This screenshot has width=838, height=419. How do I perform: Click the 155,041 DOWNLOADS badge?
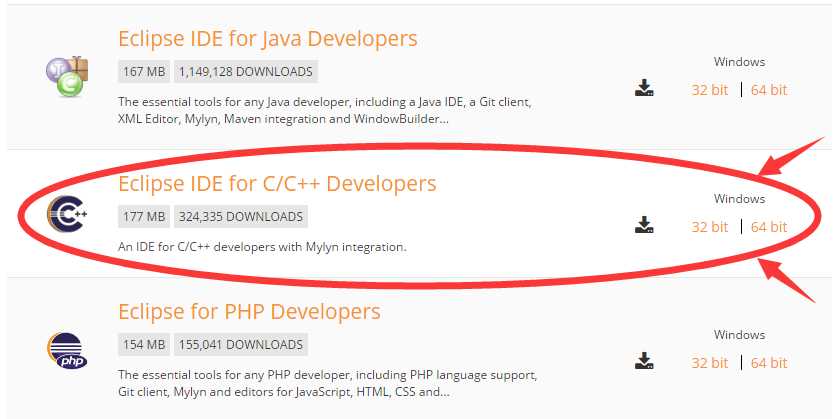coord(240,345)
